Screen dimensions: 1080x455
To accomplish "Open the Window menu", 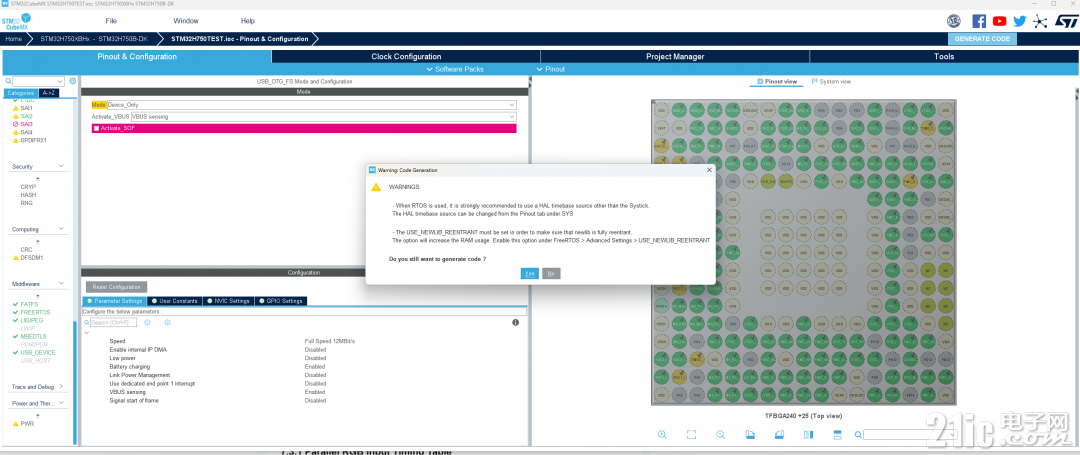I will click(186, 21).
